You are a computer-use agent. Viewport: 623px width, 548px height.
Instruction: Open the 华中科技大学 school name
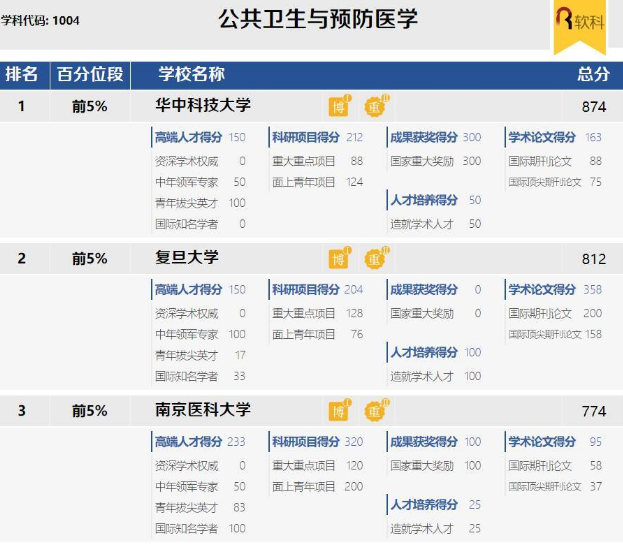tap(203, 105)
